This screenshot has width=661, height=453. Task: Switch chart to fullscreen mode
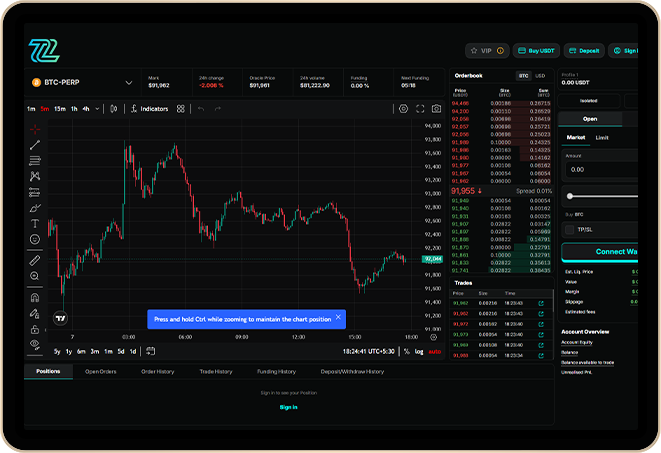click(x=420, y=109)
